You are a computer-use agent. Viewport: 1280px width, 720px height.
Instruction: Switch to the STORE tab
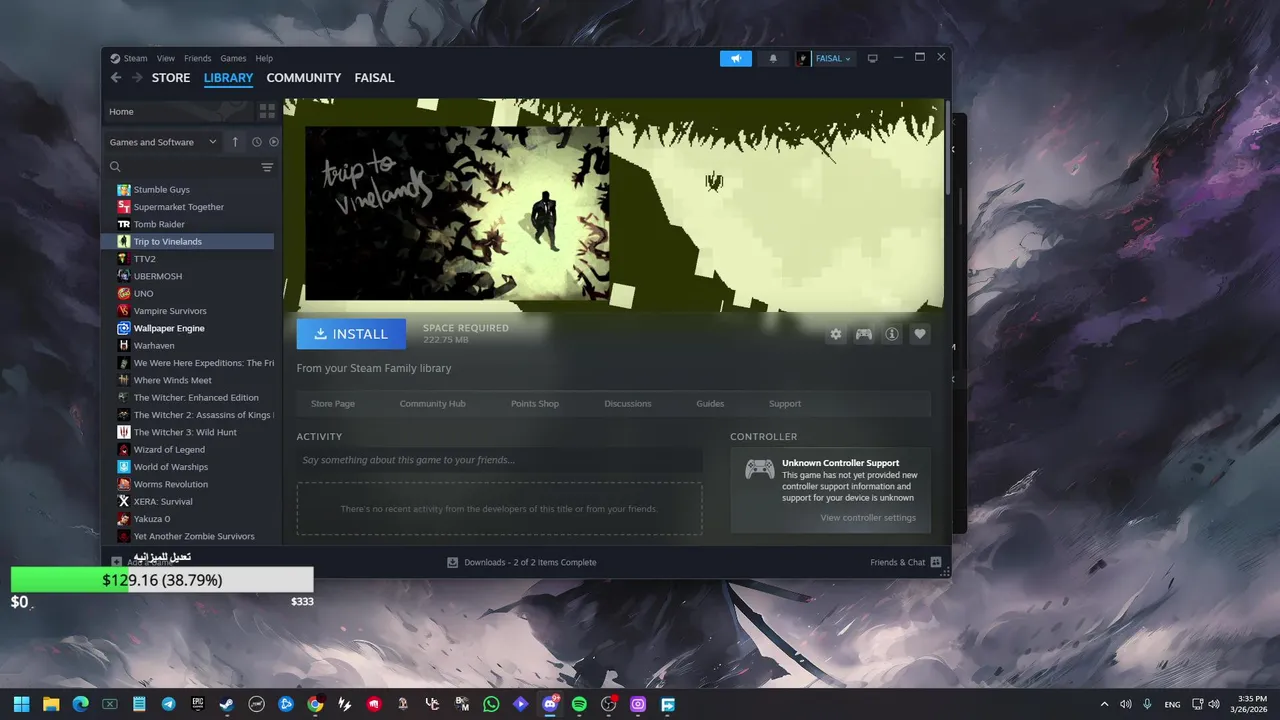tap(171, 78)
